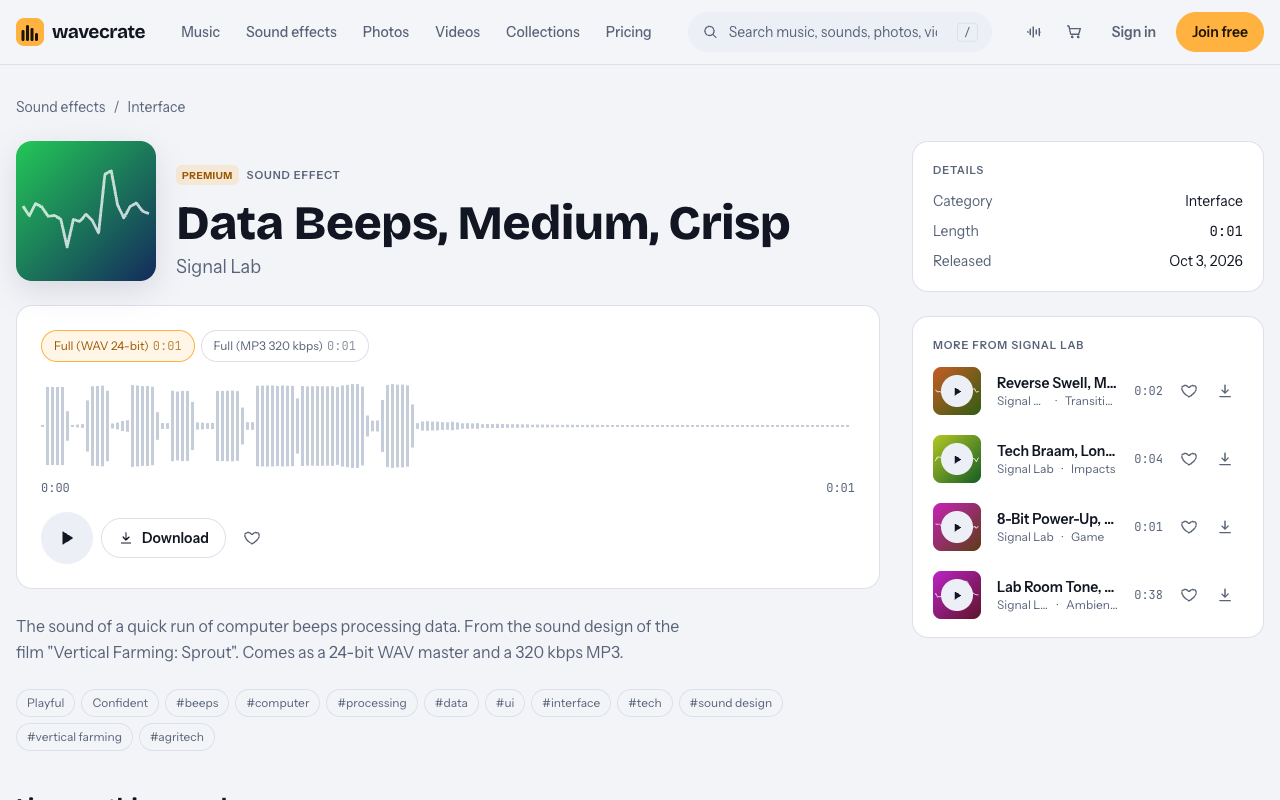Open Collections page

pyautogui.click(x=543, y=32)
